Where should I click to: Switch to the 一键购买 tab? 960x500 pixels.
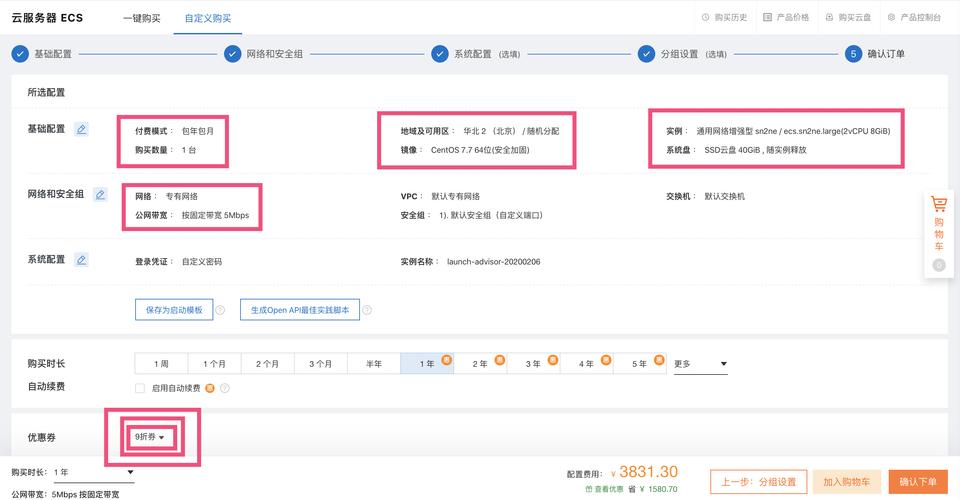pos(142,18)
